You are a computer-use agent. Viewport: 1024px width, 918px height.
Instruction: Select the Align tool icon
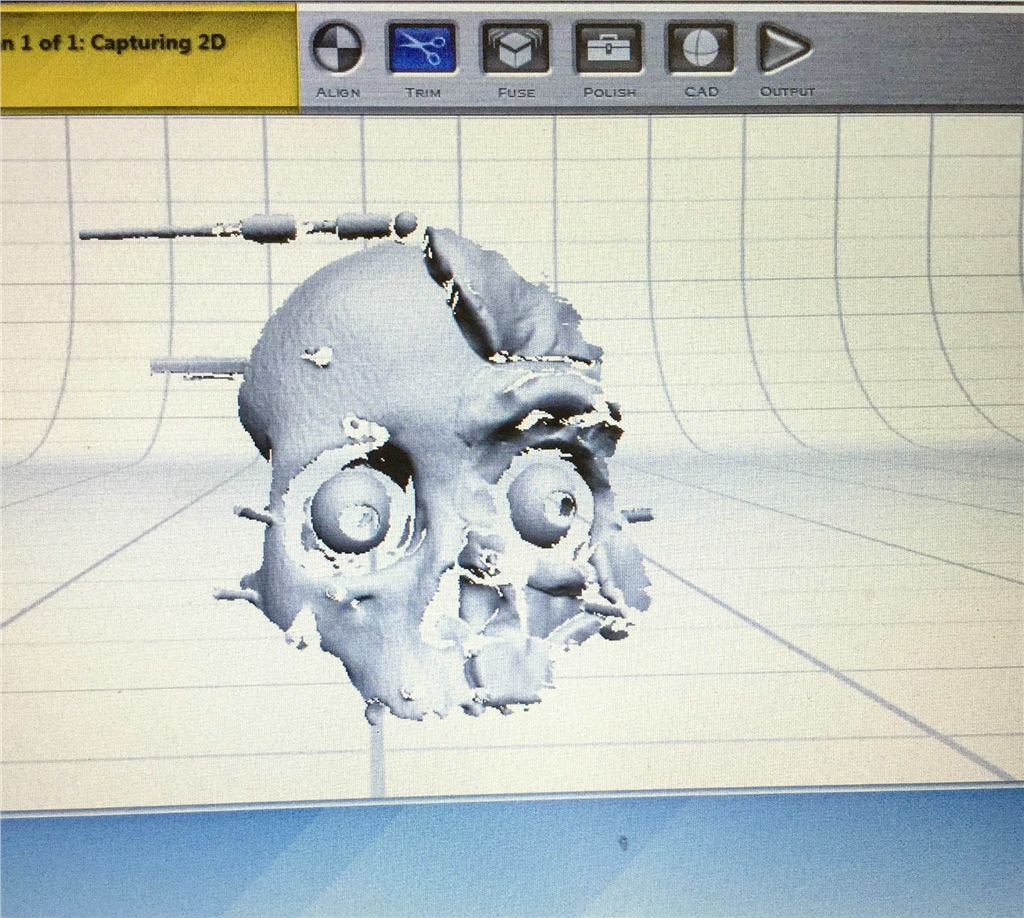[x=336, y=48]
